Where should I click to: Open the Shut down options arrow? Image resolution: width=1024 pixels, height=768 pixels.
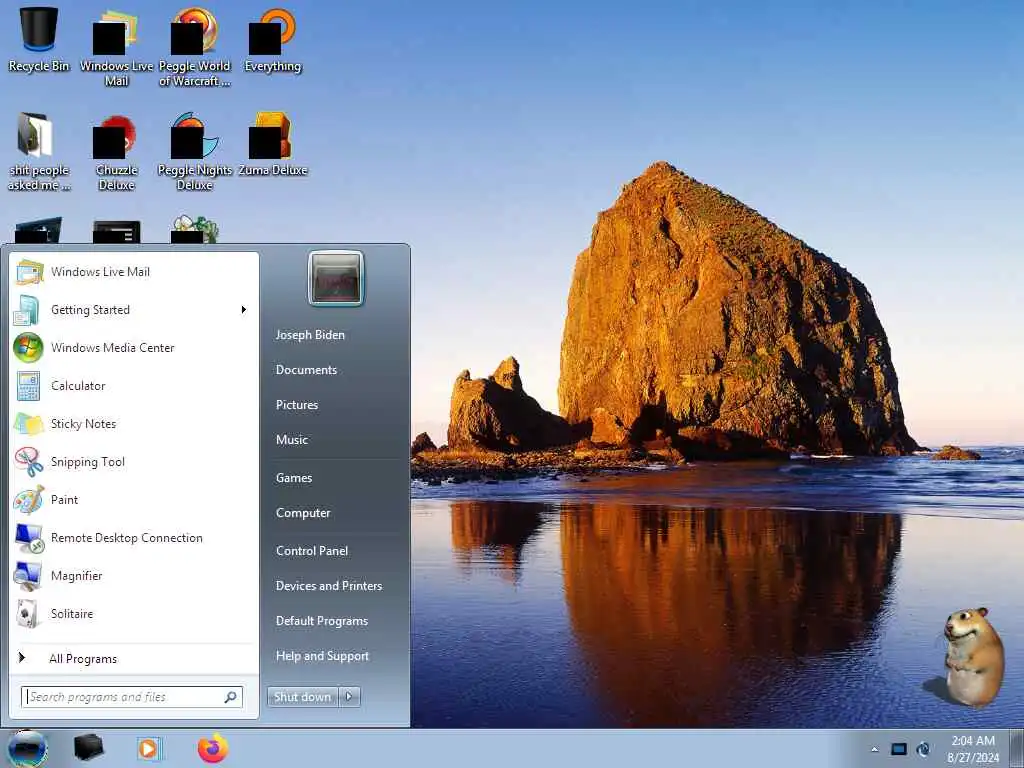coord(349,697)
